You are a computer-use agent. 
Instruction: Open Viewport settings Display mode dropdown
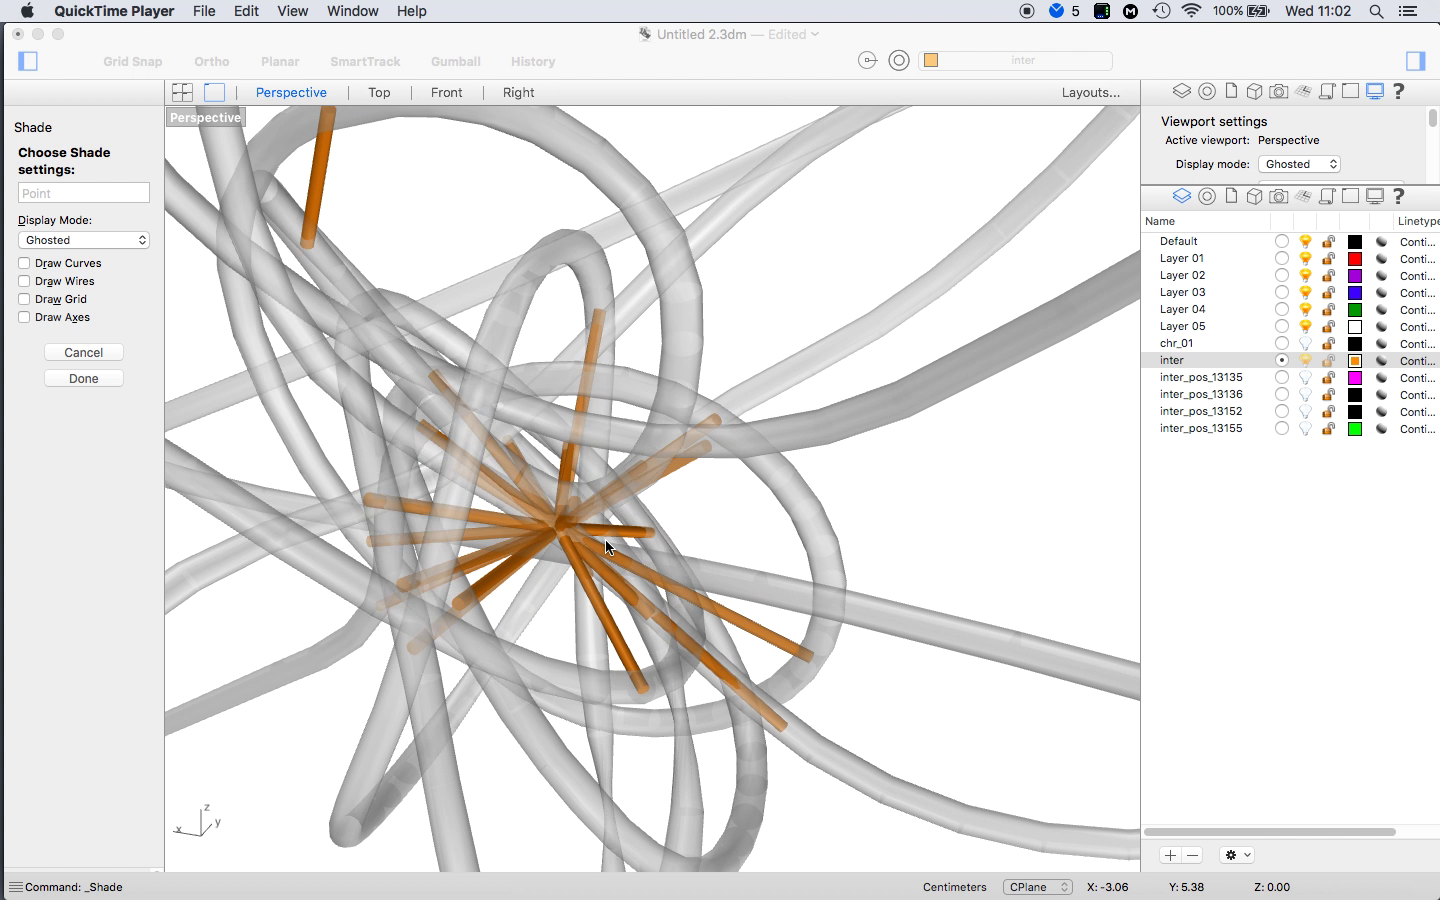1299,164
